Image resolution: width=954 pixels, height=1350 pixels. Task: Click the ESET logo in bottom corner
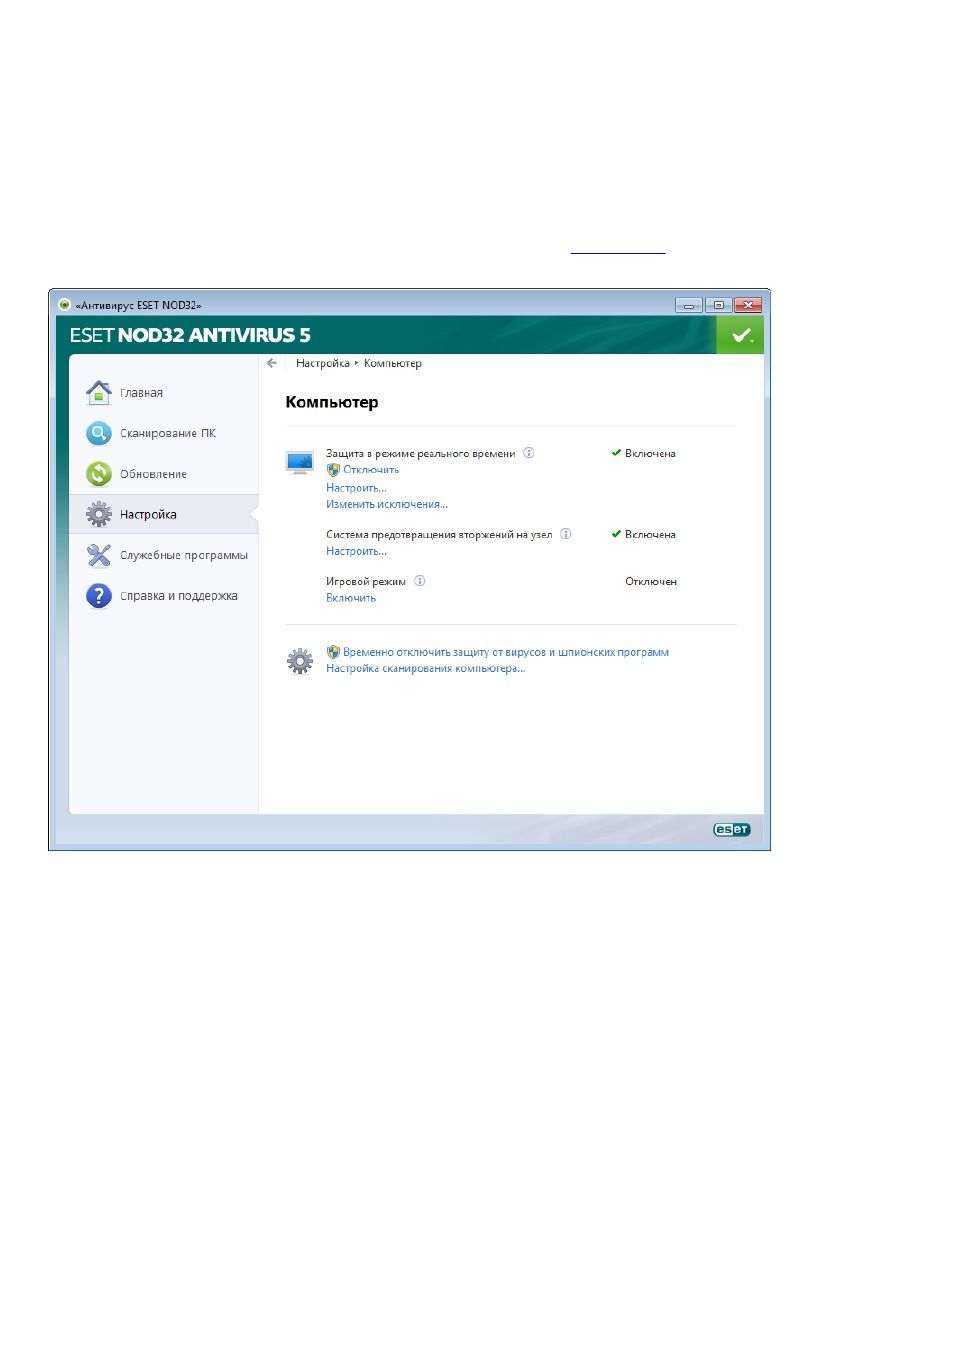point(731,829)
